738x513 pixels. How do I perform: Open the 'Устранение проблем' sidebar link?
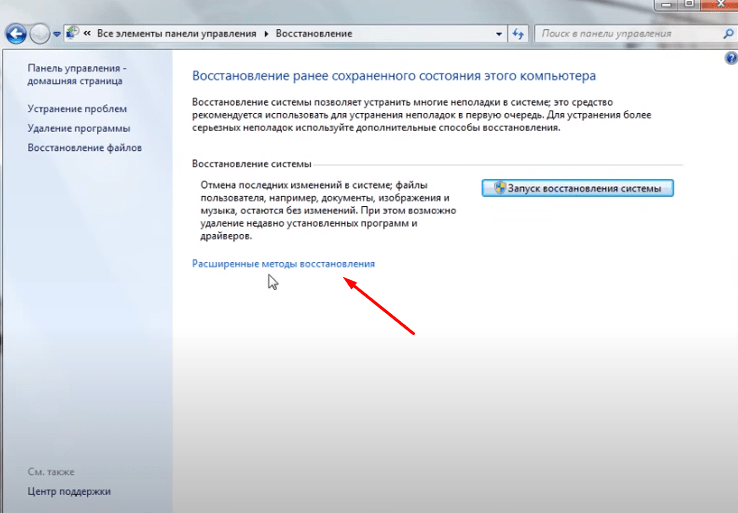[77, 108]
